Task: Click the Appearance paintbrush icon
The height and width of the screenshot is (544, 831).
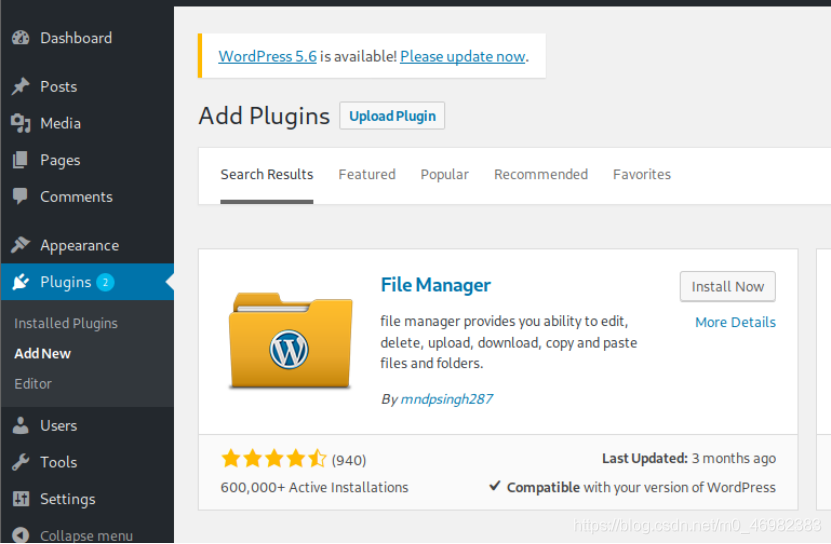Action: coord(20,245)
